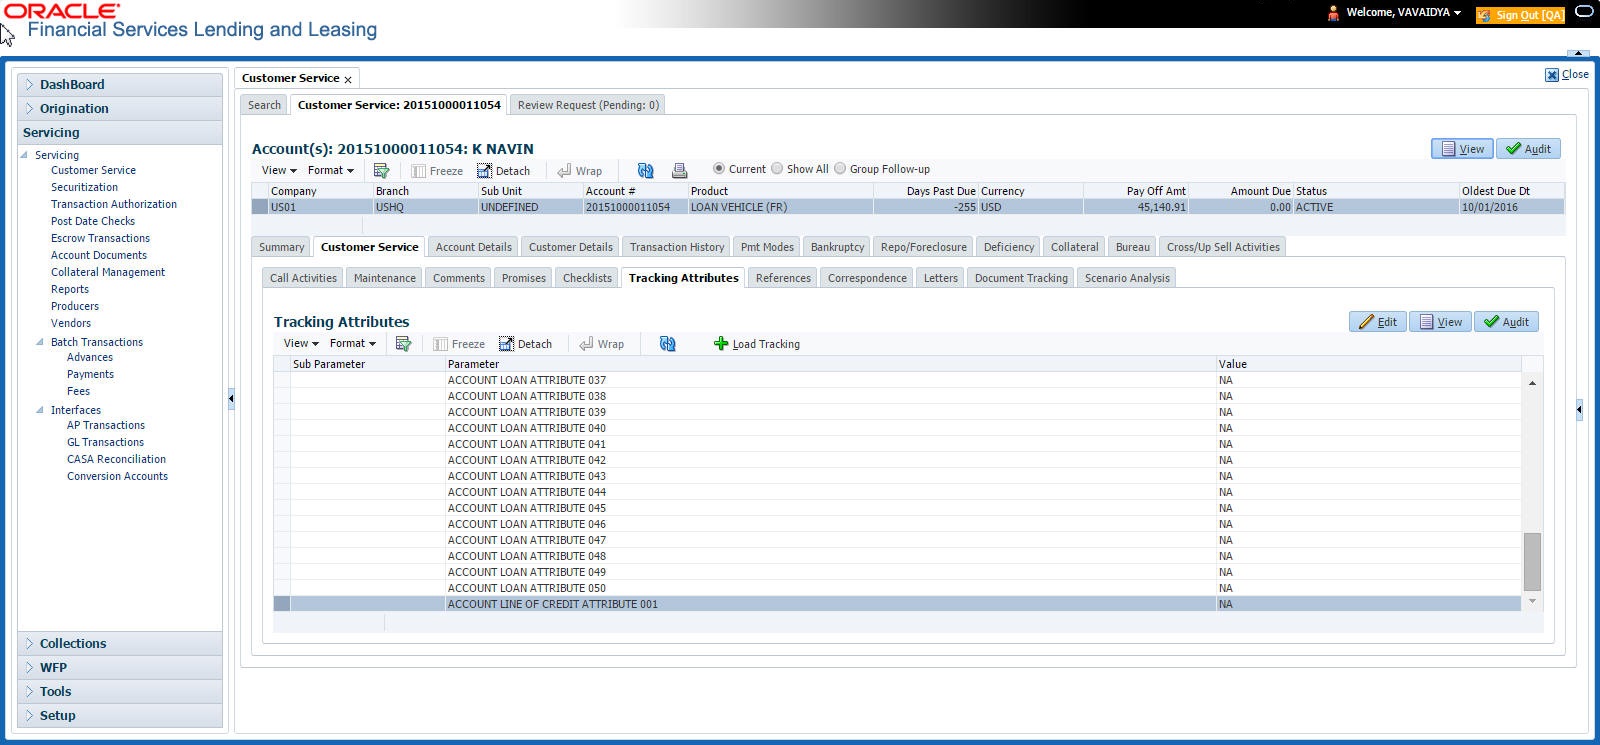Open the Collateral tab
Viewport: 1600px width, 745px height.
1075,247
